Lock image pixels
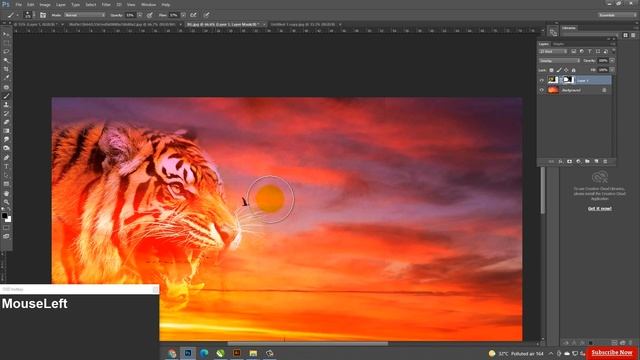 559,70
